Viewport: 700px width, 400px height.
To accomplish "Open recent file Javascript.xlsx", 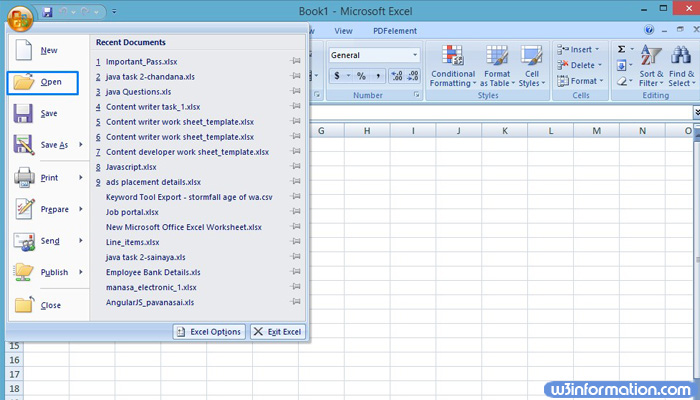I will 131,167.
